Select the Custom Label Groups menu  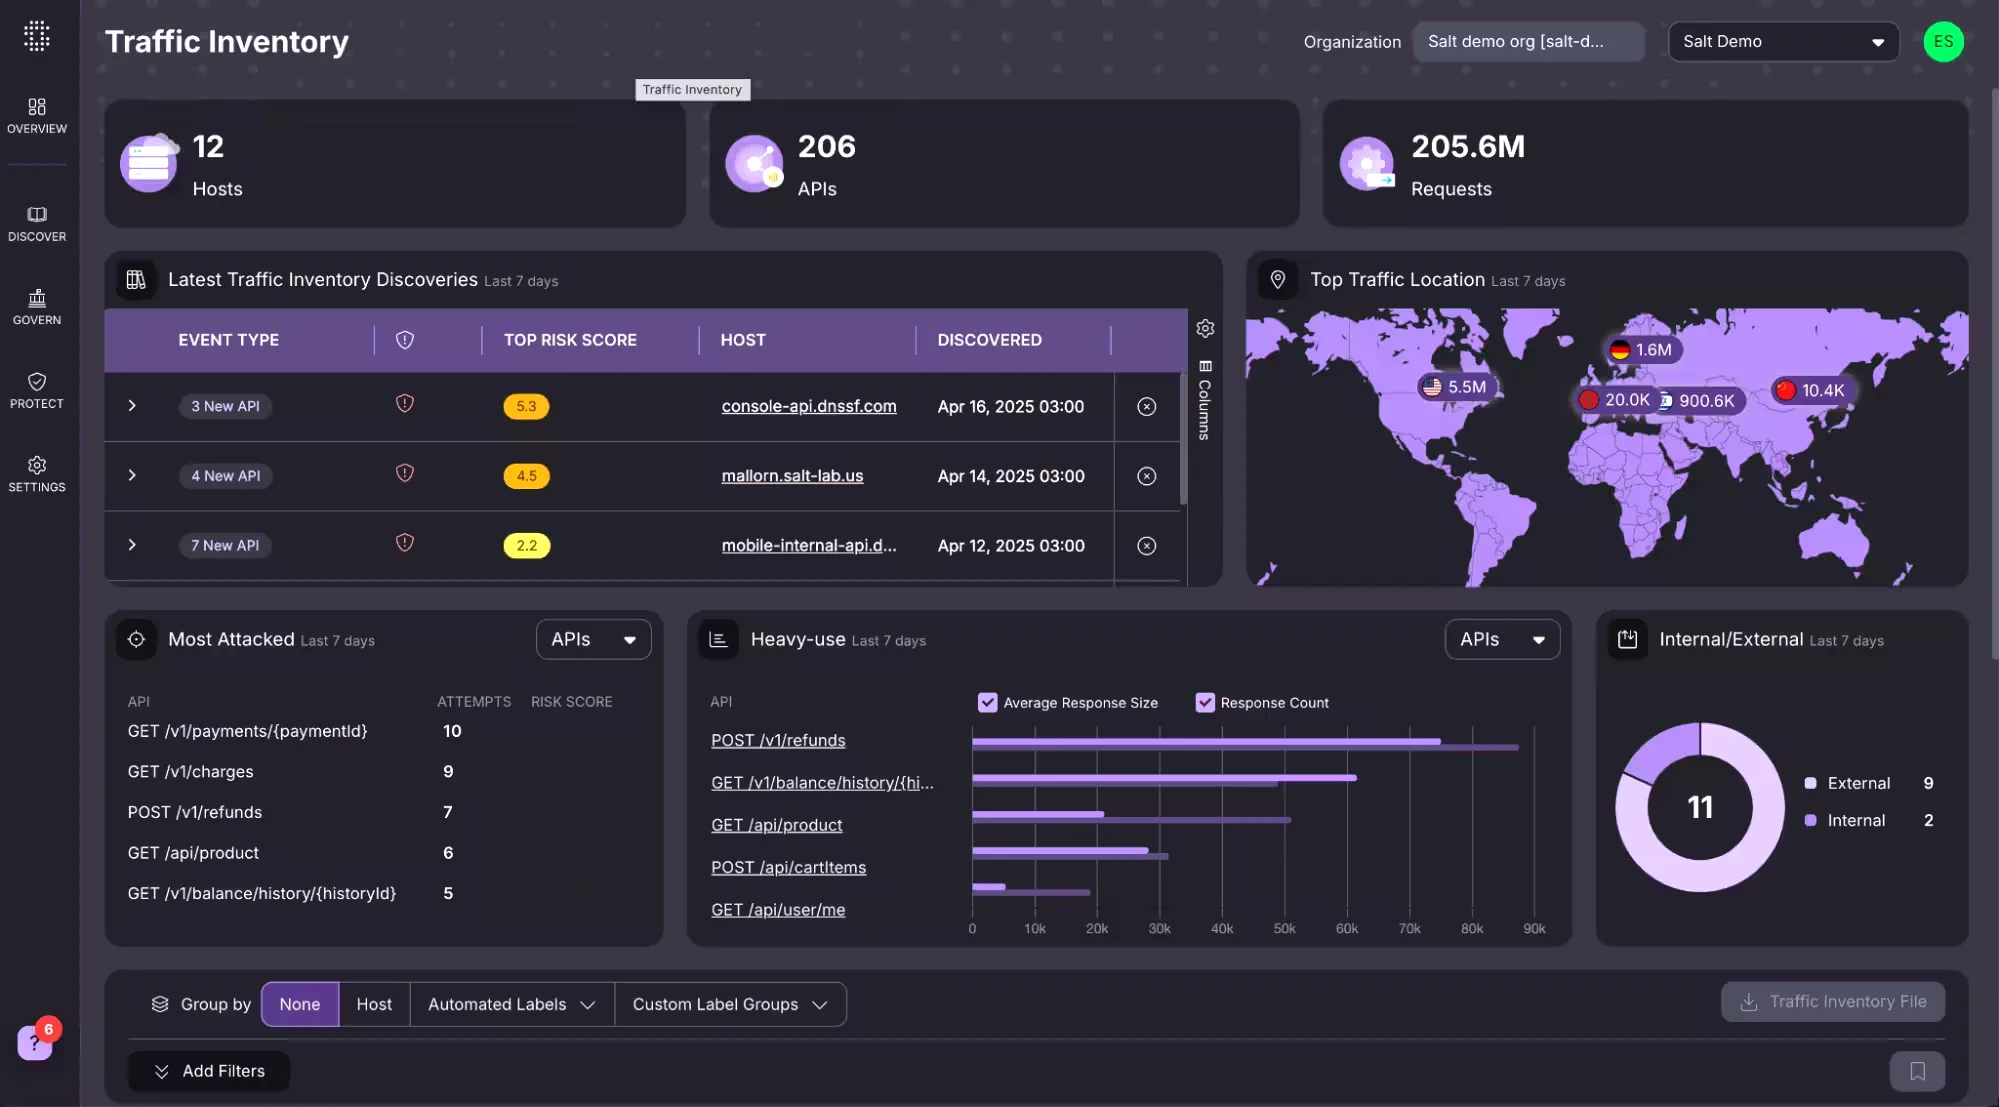(730, 1004)
